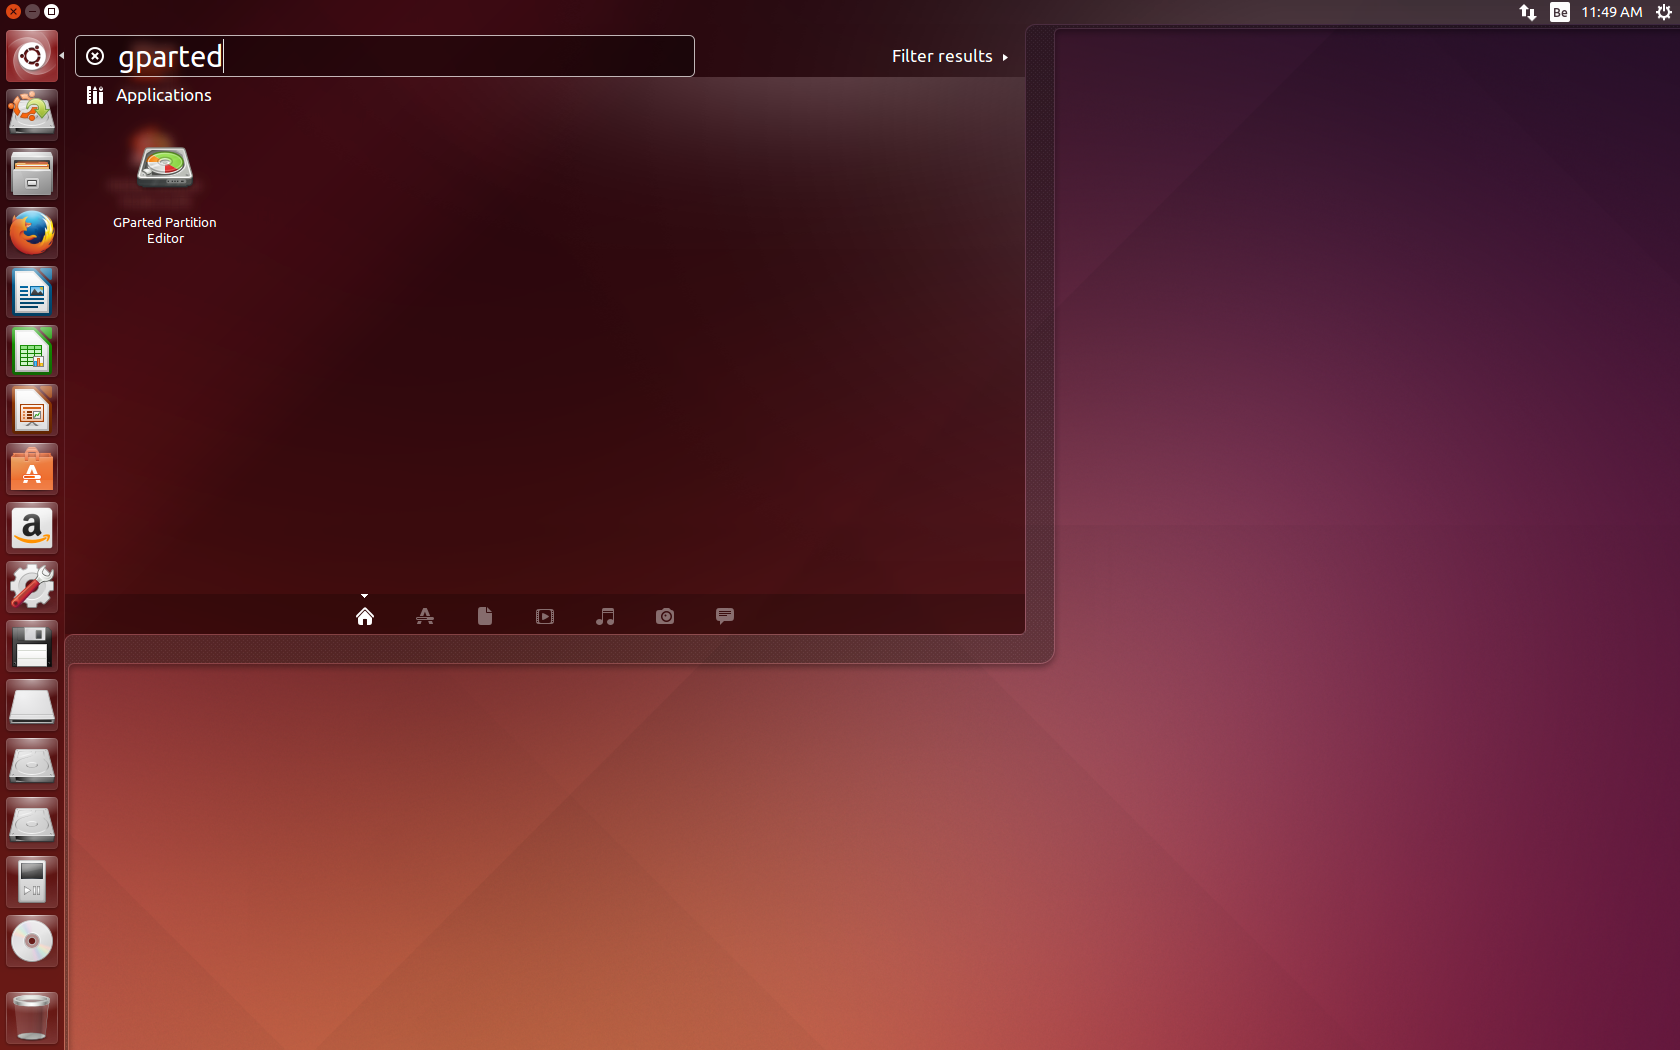
Task: Open the upper of two hard disk icons
Action: [32, 764]
